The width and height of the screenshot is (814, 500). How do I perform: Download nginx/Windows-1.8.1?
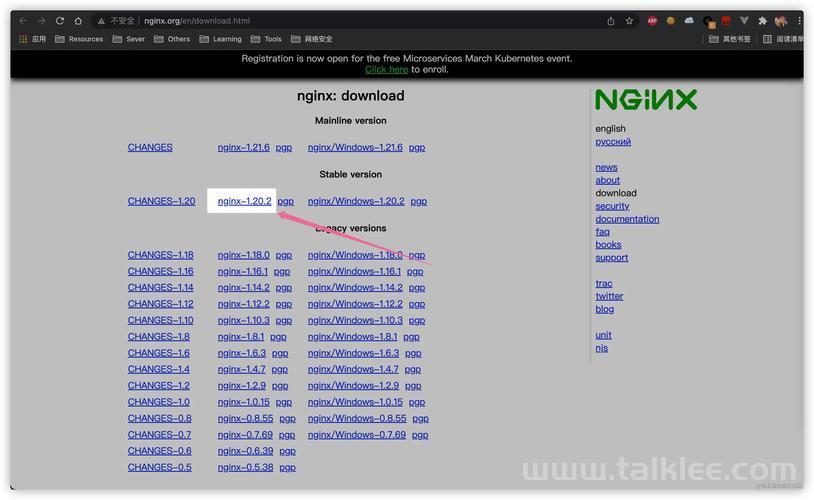[x=352, y=336]
